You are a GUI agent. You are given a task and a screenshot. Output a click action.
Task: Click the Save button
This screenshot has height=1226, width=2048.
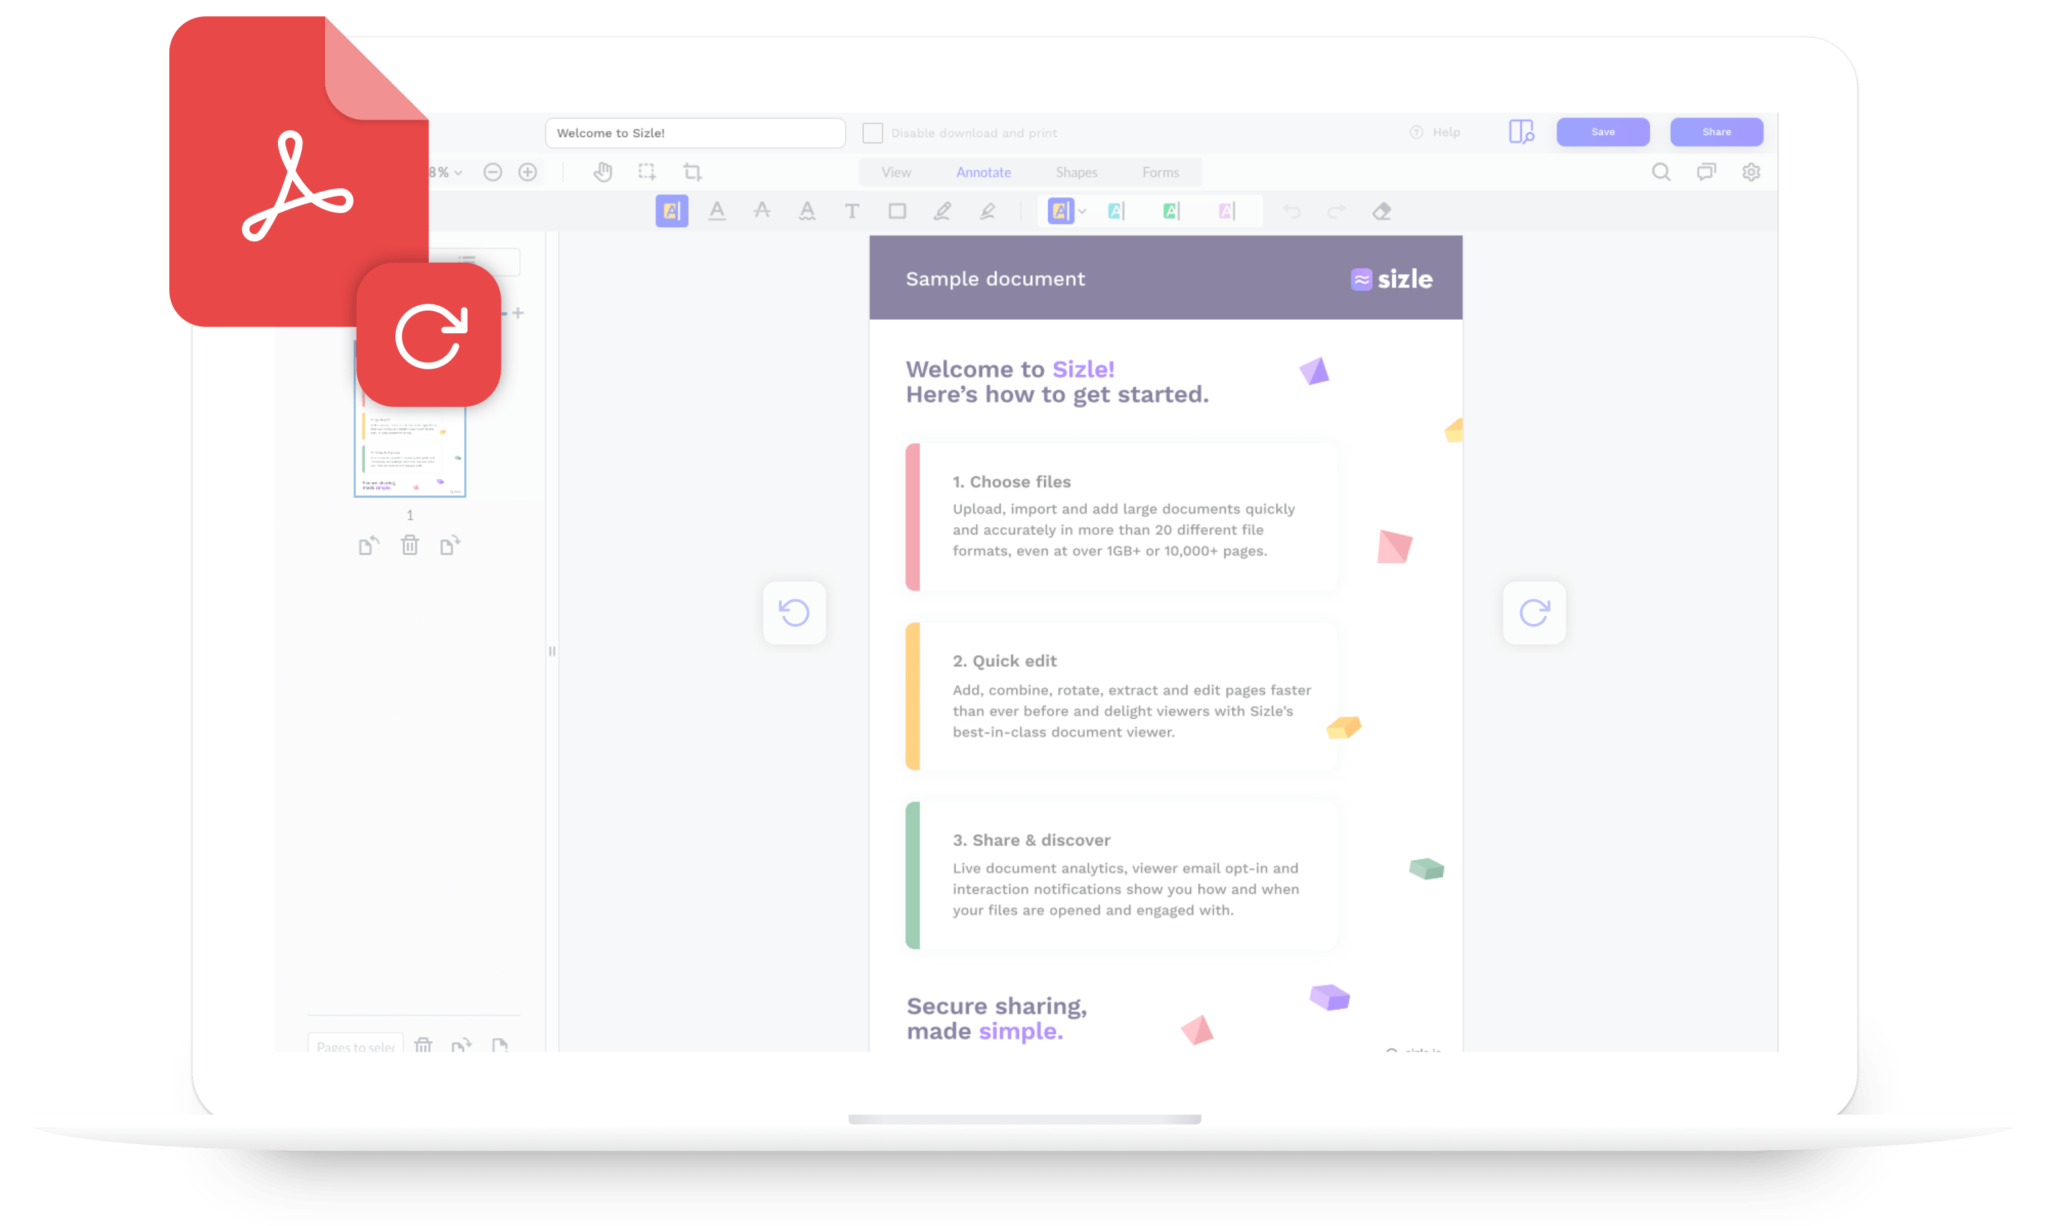pos(1602,133)
